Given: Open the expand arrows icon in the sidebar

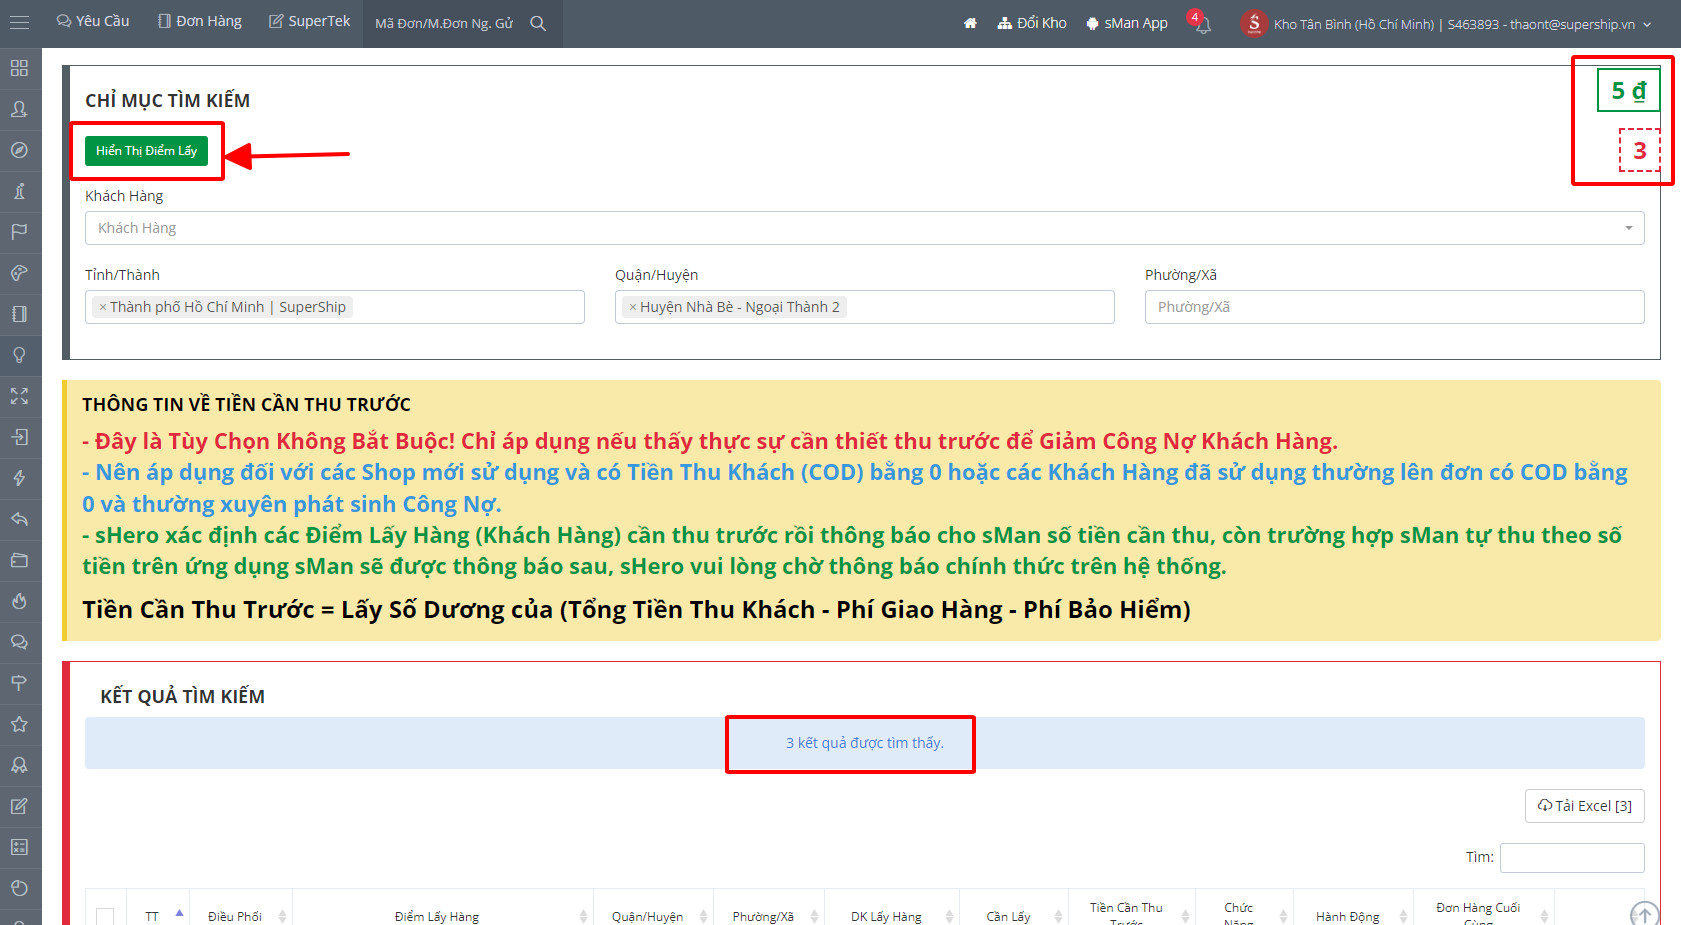Looking at the screenshot, I should [19, 396].
